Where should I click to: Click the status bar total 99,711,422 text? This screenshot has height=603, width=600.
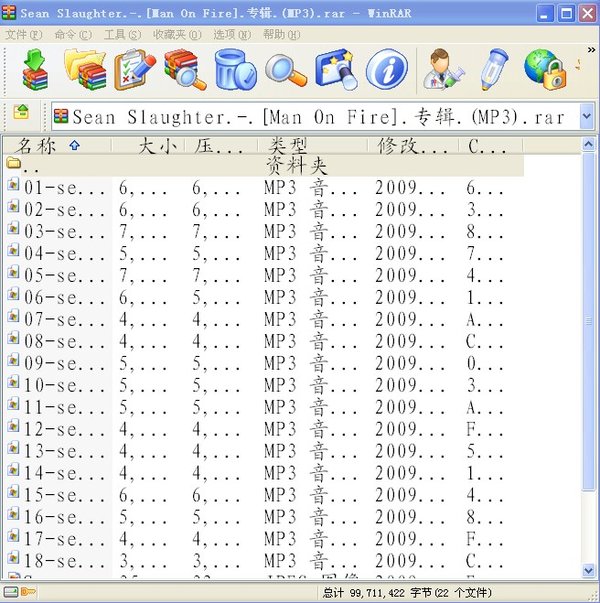click(407, 593)
